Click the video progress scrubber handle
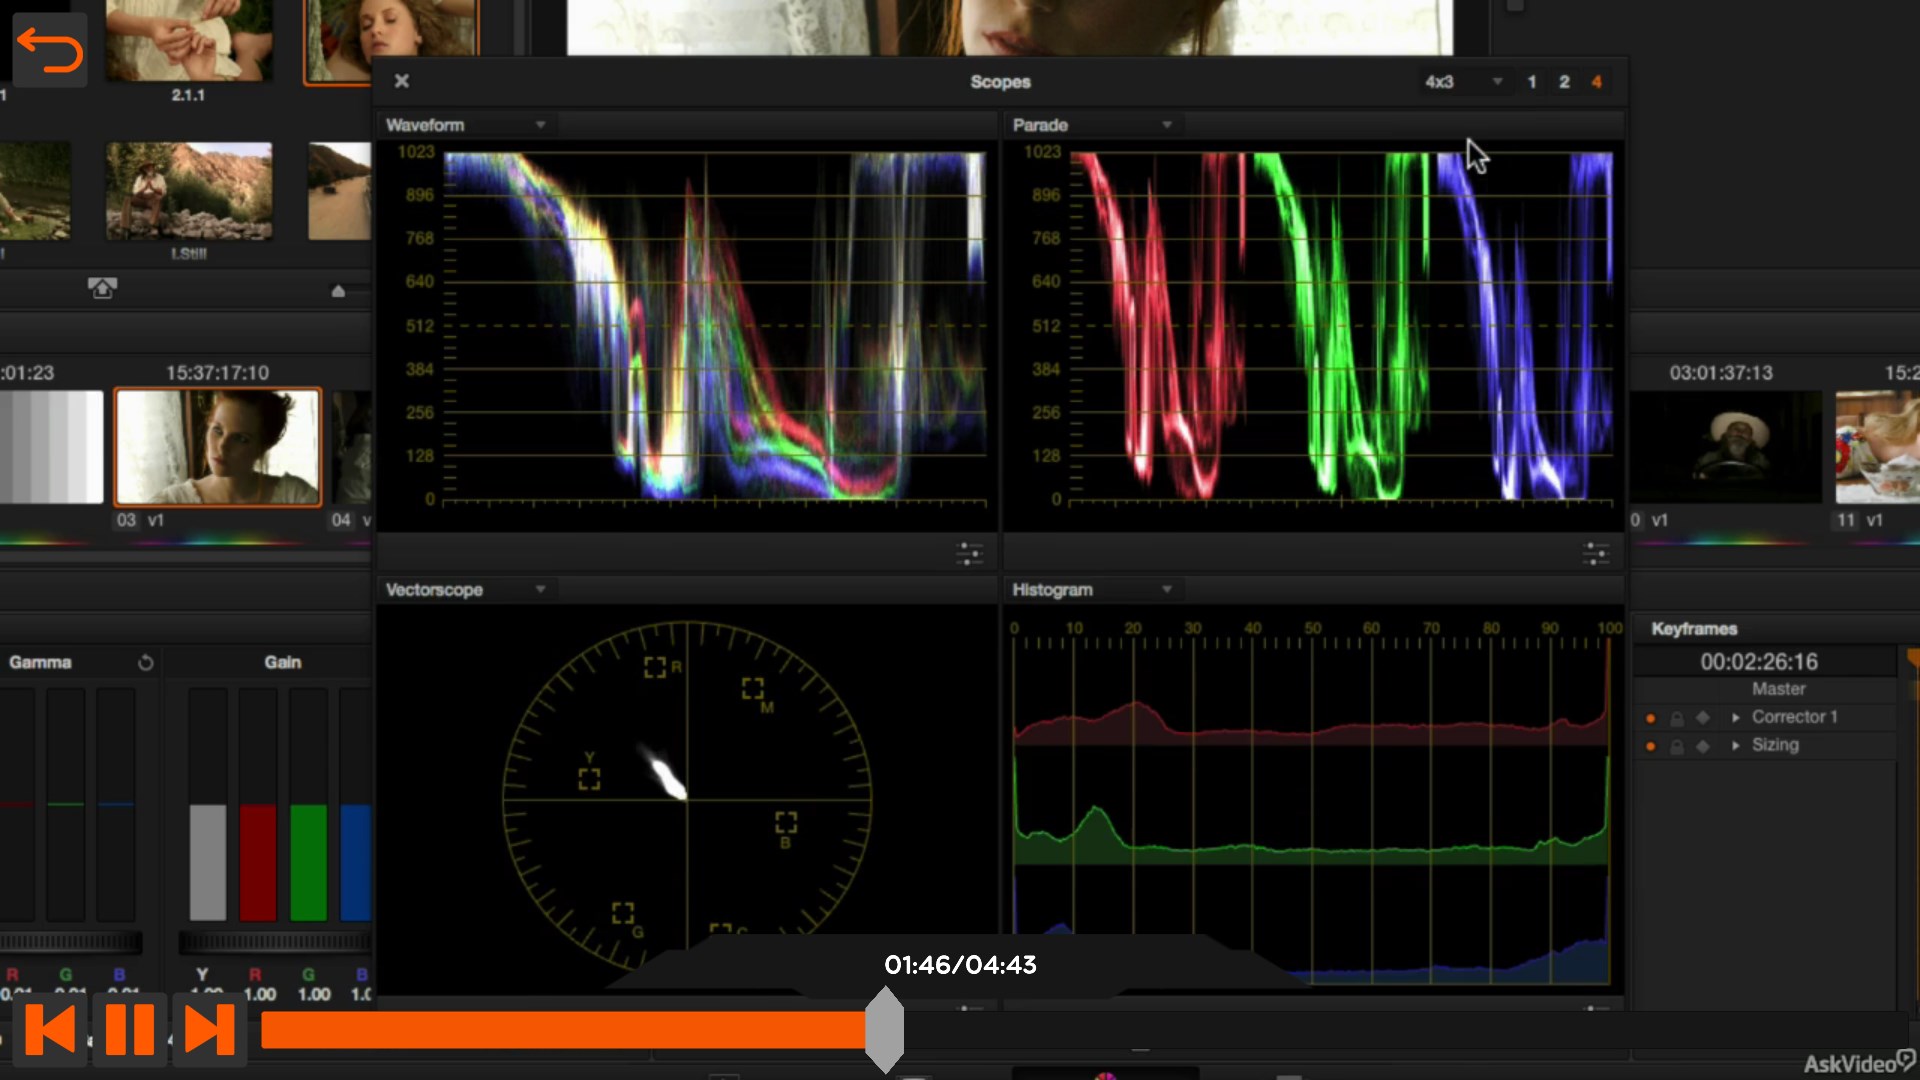1920x1080 pixels. pyautogui.click(x=884, y=1029)
